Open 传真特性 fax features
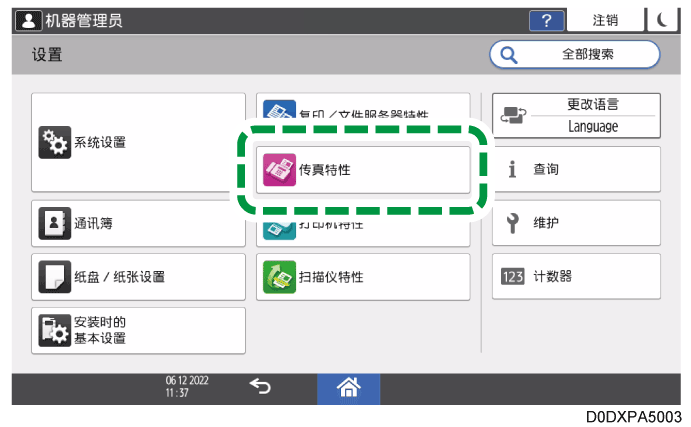 363,170
